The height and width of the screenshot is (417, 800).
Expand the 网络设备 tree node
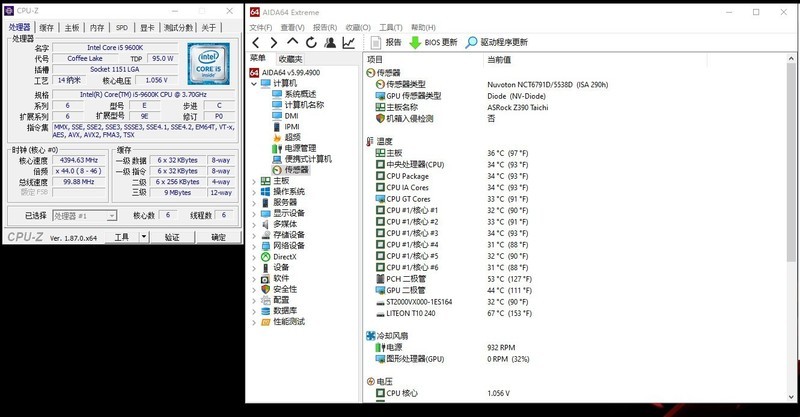(254, 246)
